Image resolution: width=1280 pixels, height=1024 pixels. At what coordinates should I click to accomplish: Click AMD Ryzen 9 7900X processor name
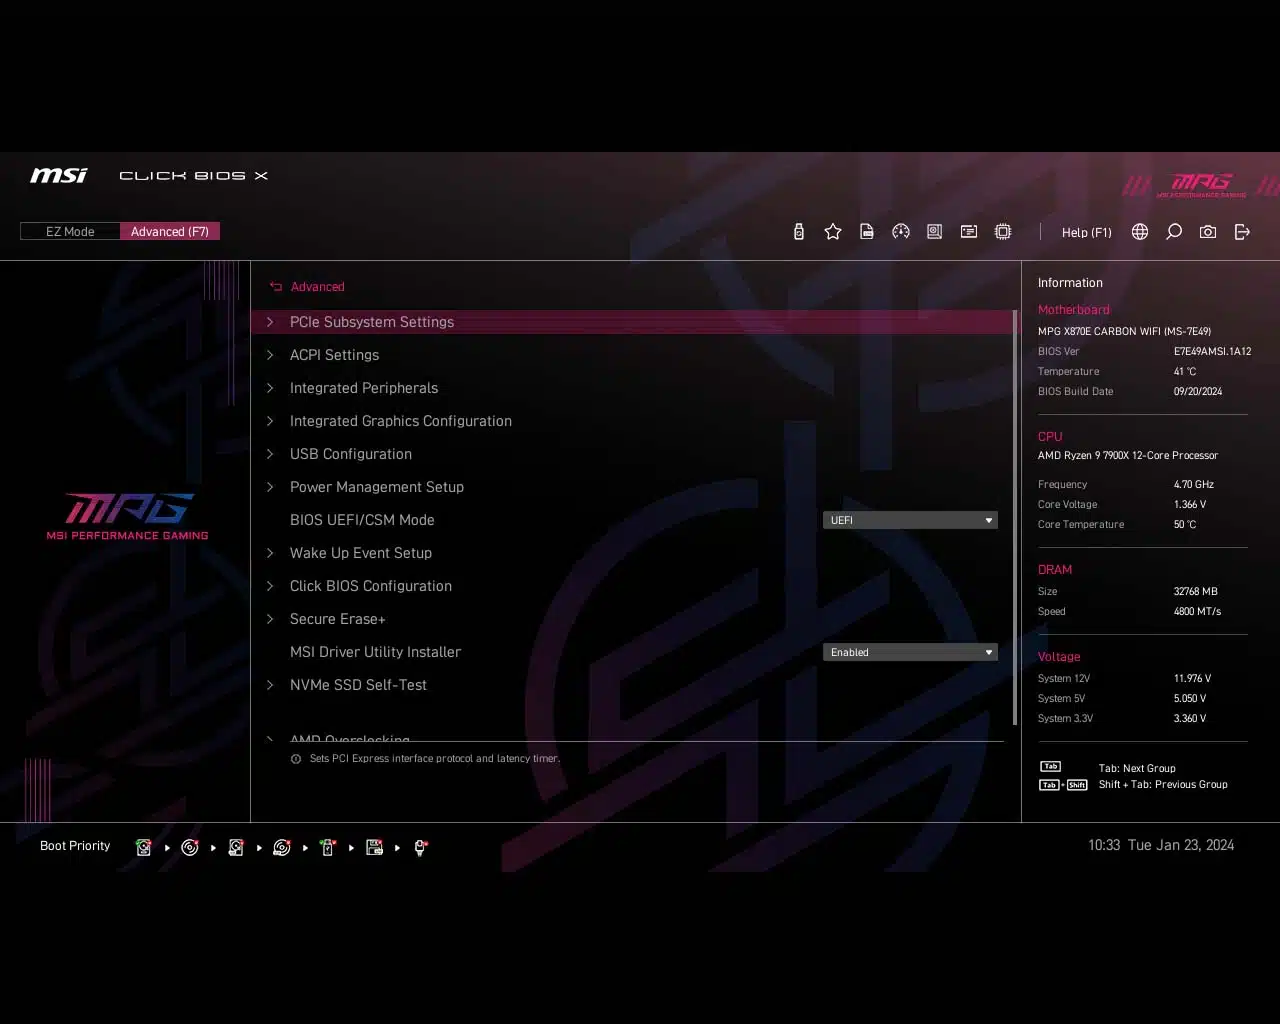pyautogui.click(x=1128, y=456)
